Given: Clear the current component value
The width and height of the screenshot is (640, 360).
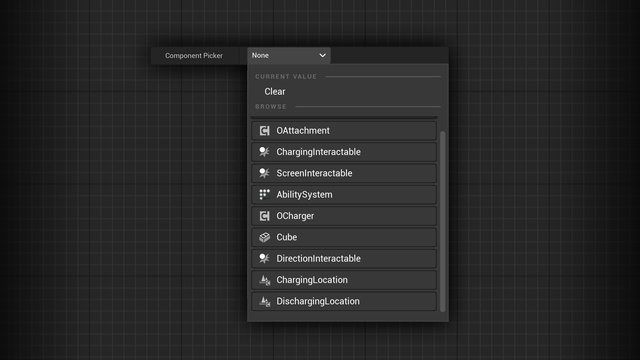Looking at the screenshot, I should 275,91.
